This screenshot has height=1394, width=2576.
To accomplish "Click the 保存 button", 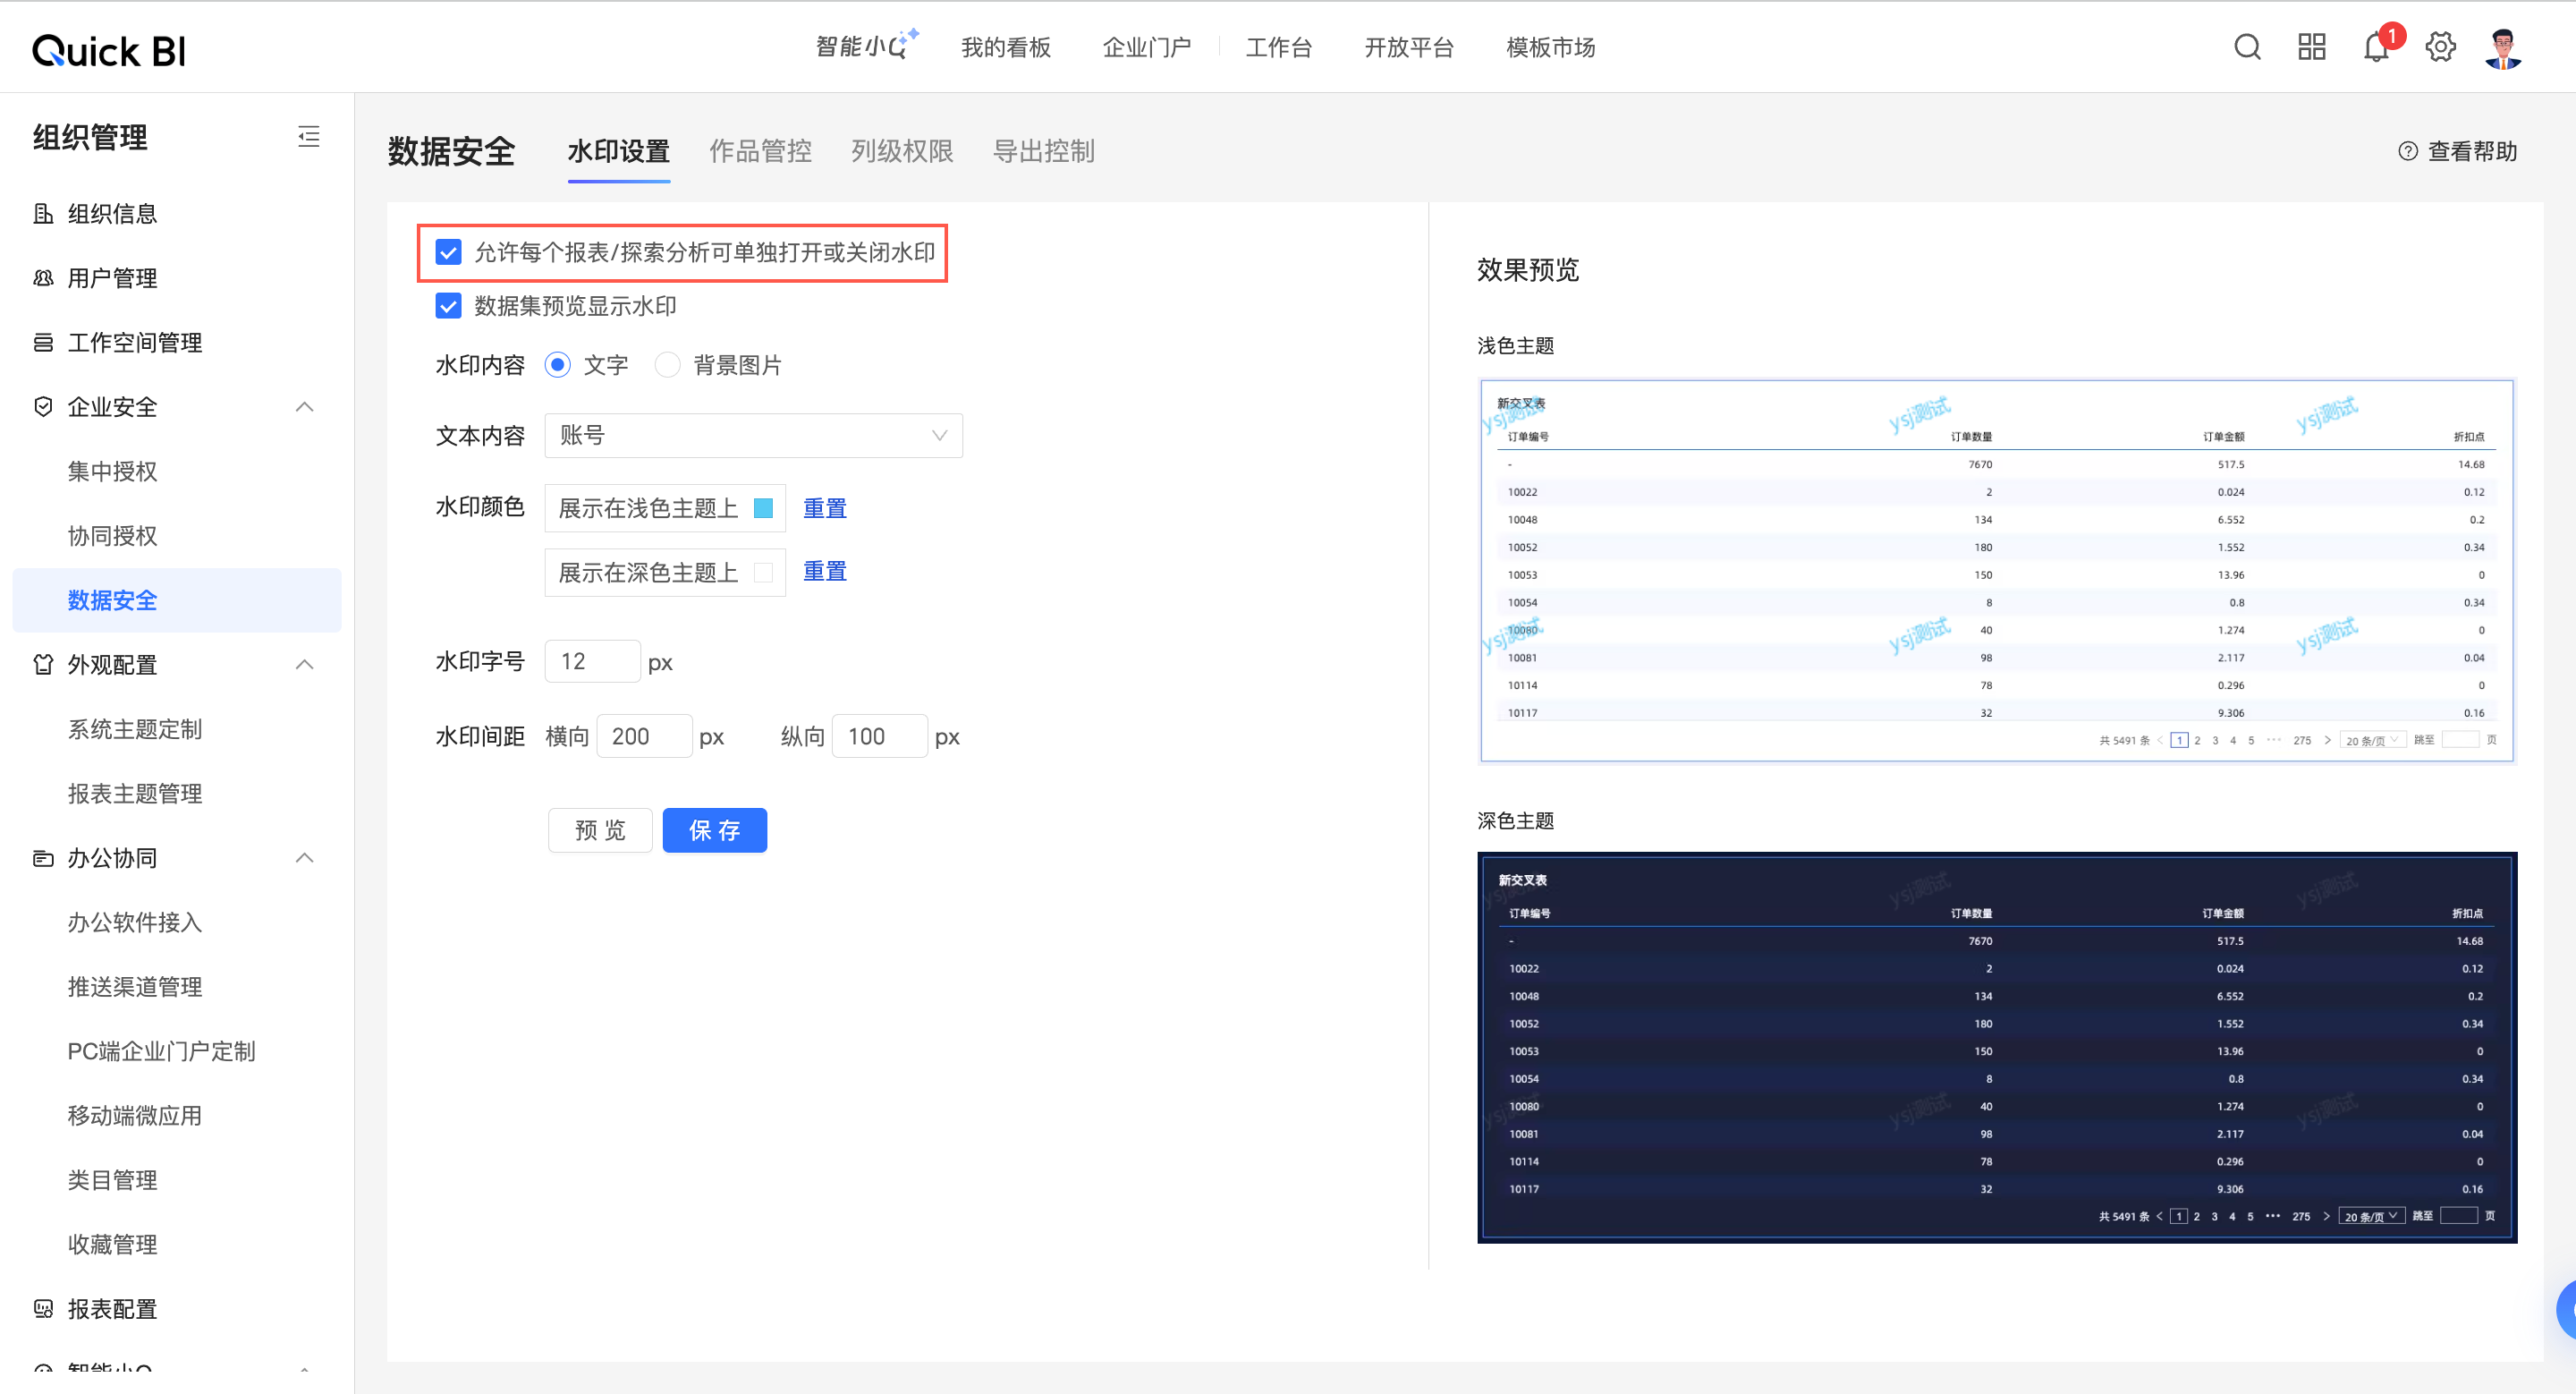I will tap(714, 830).
